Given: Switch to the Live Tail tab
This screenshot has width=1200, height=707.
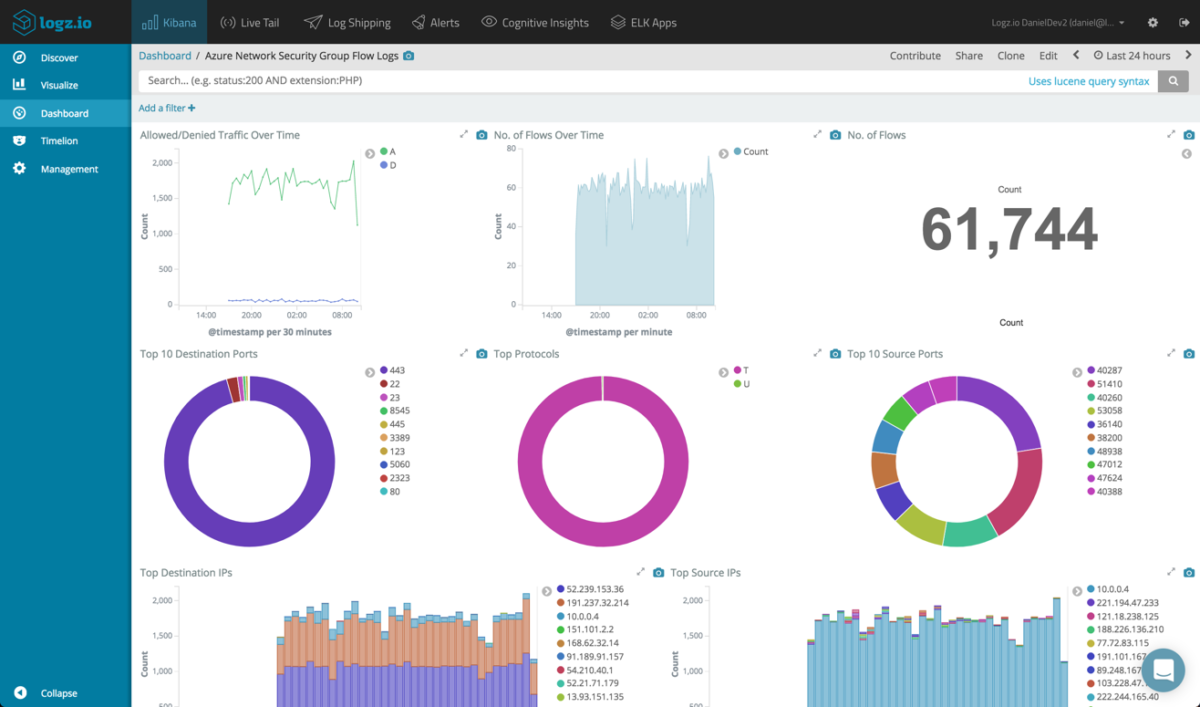Looking at the screenshot, I should 249,21.
